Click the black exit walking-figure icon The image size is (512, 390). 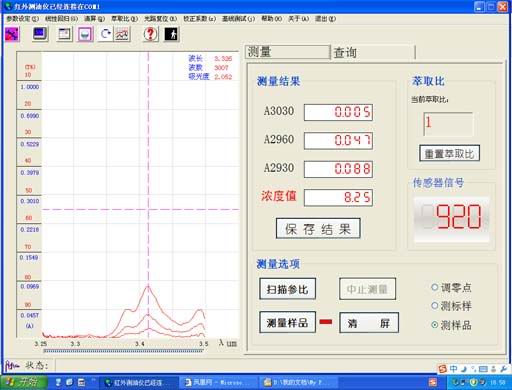[172, 34]
